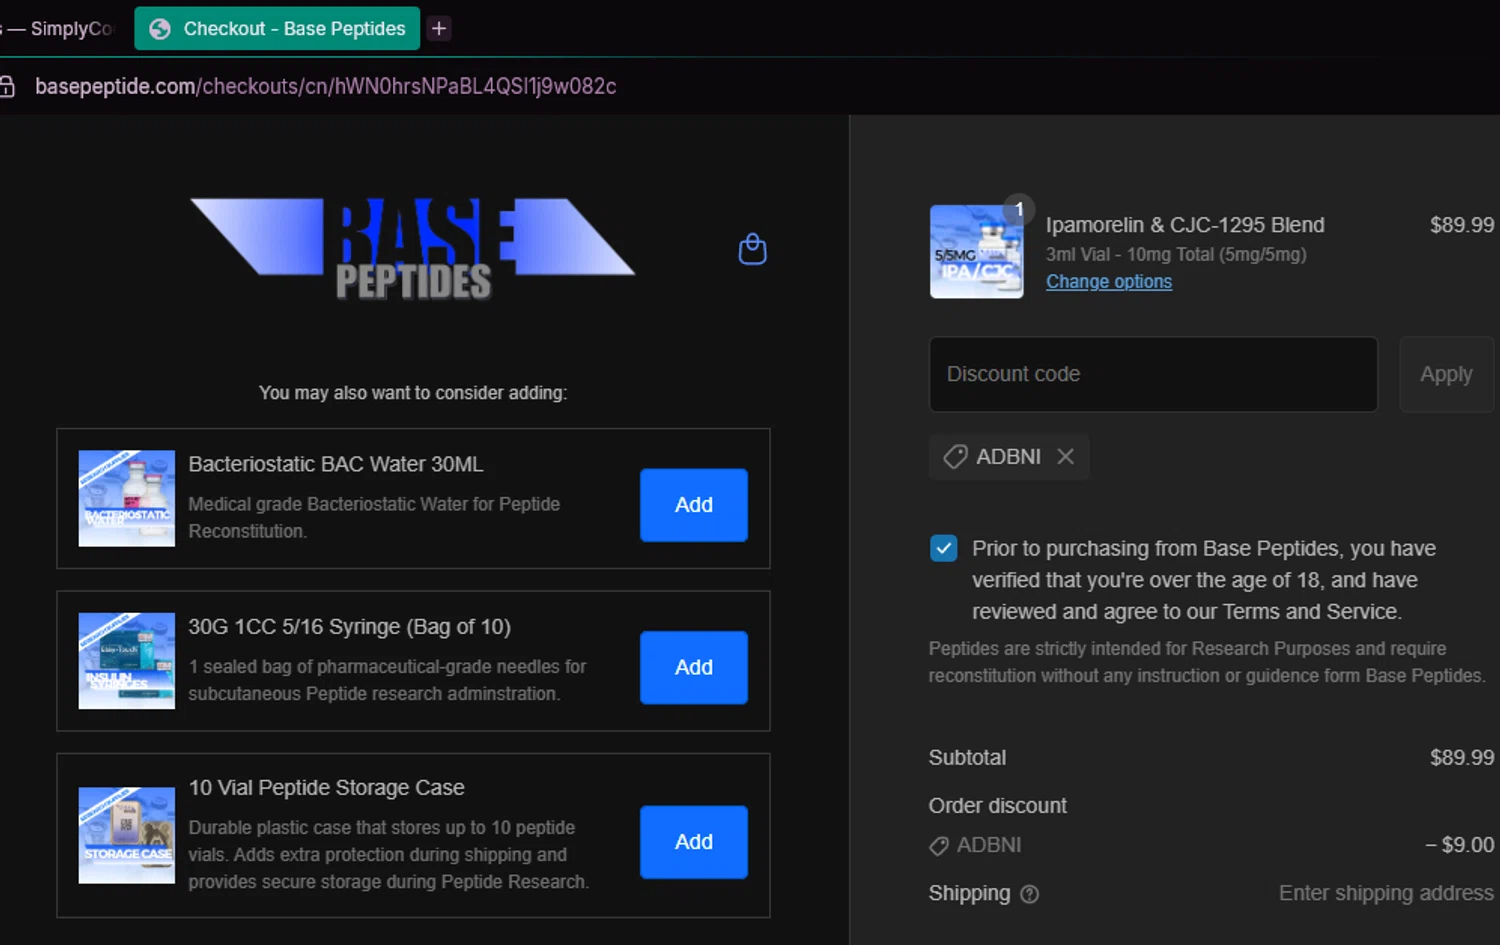Viewport: 1500px width, 945px height.
Task: Select the Checkout - Base Peptides tab
Action: pyautogui.click(x=277, y=29)
